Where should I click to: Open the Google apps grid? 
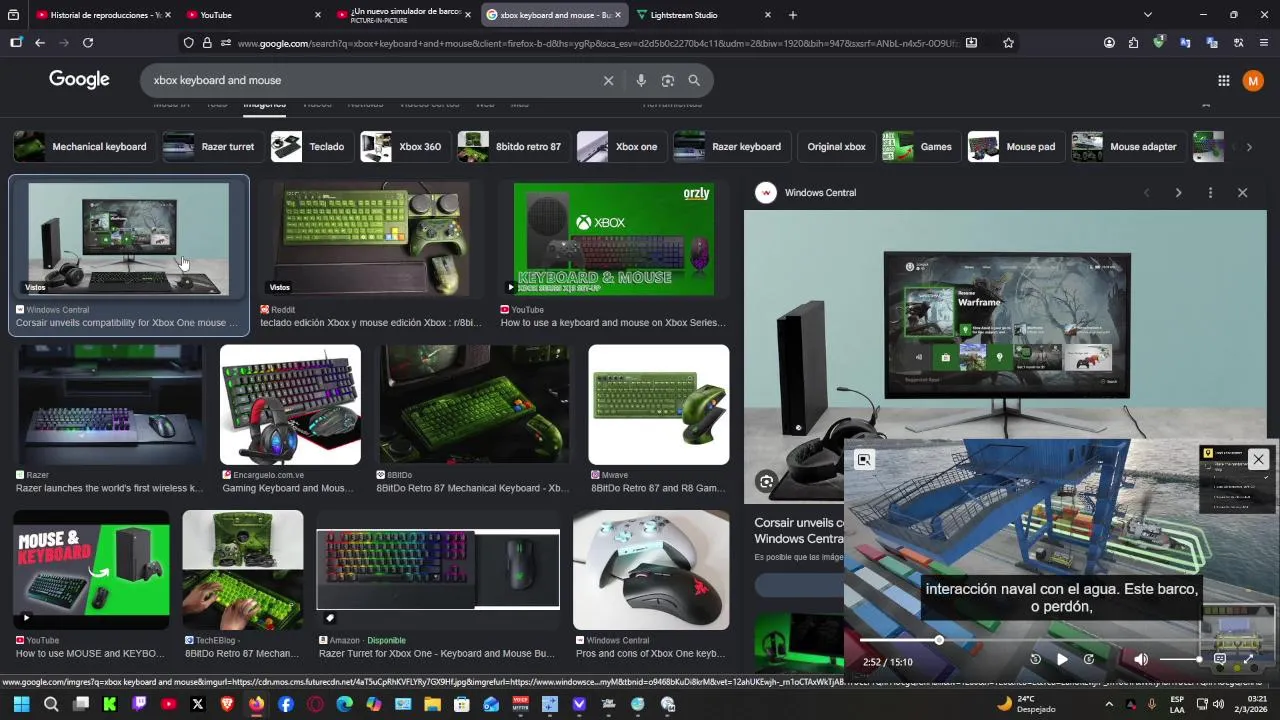[1224, 81]
